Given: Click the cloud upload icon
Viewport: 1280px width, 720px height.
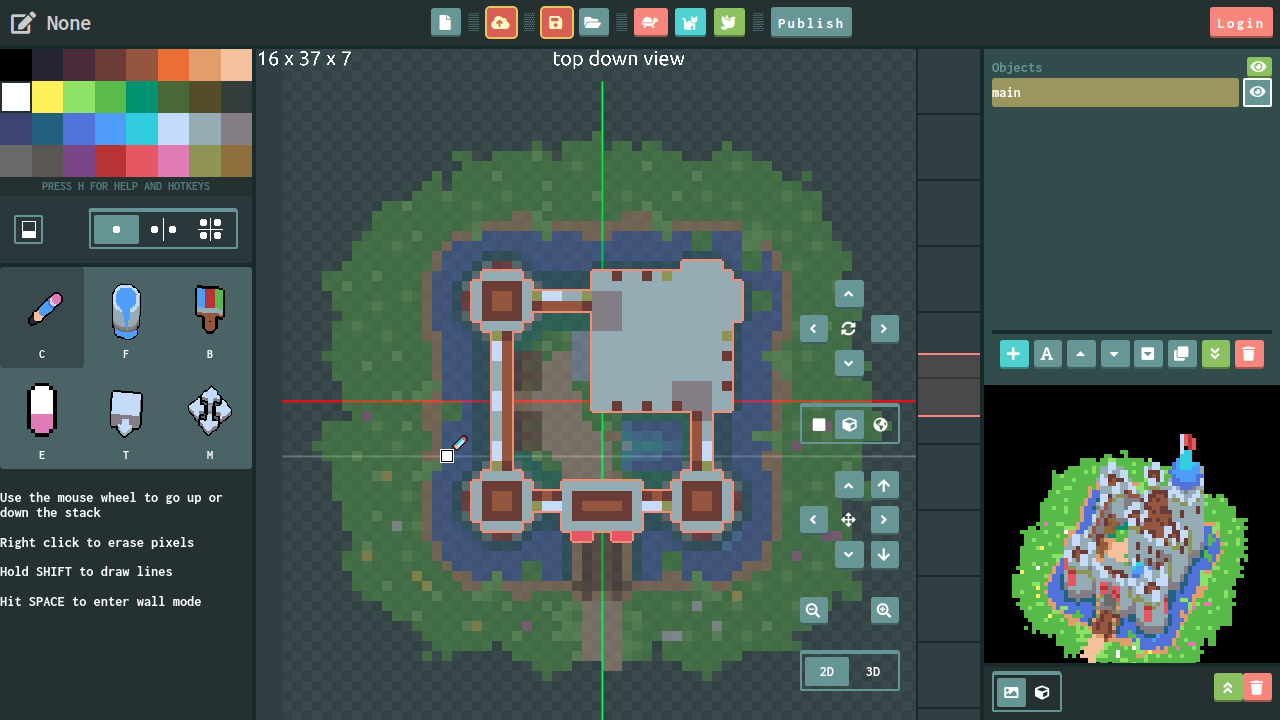Looking at the screenshot, I should [501, 22].
